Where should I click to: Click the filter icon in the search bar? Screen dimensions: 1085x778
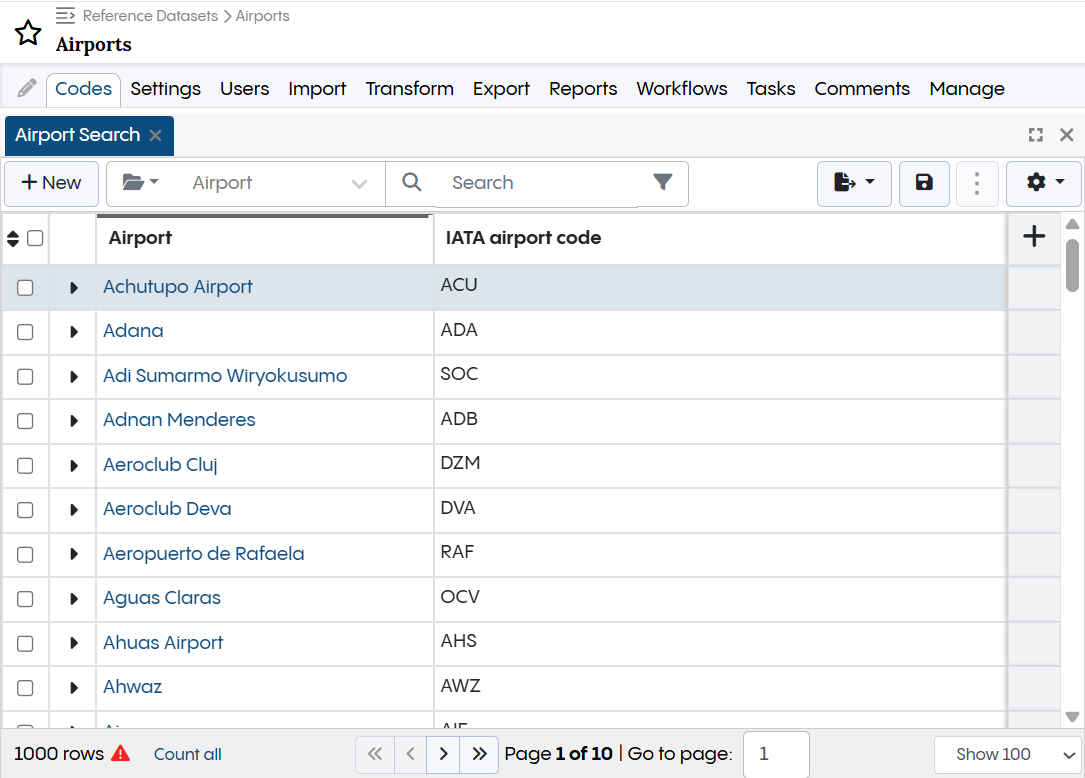point(662,183)
